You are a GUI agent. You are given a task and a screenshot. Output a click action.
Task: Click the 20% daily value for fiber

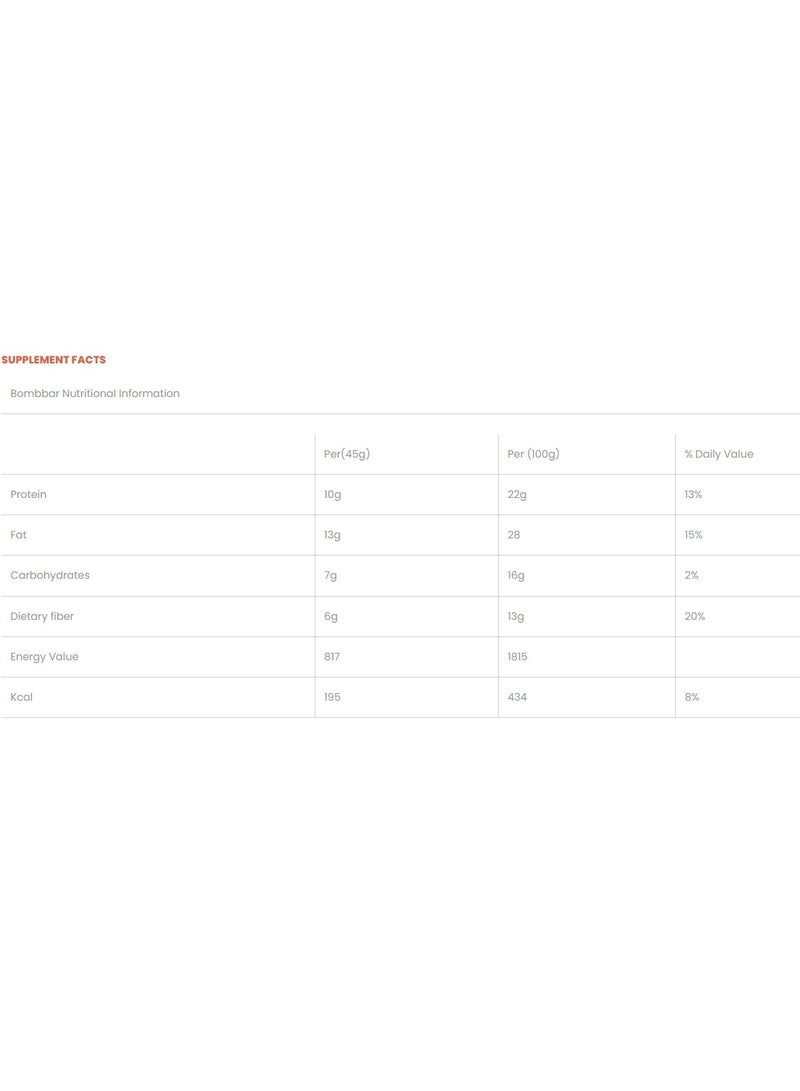(x=695, y=617)
